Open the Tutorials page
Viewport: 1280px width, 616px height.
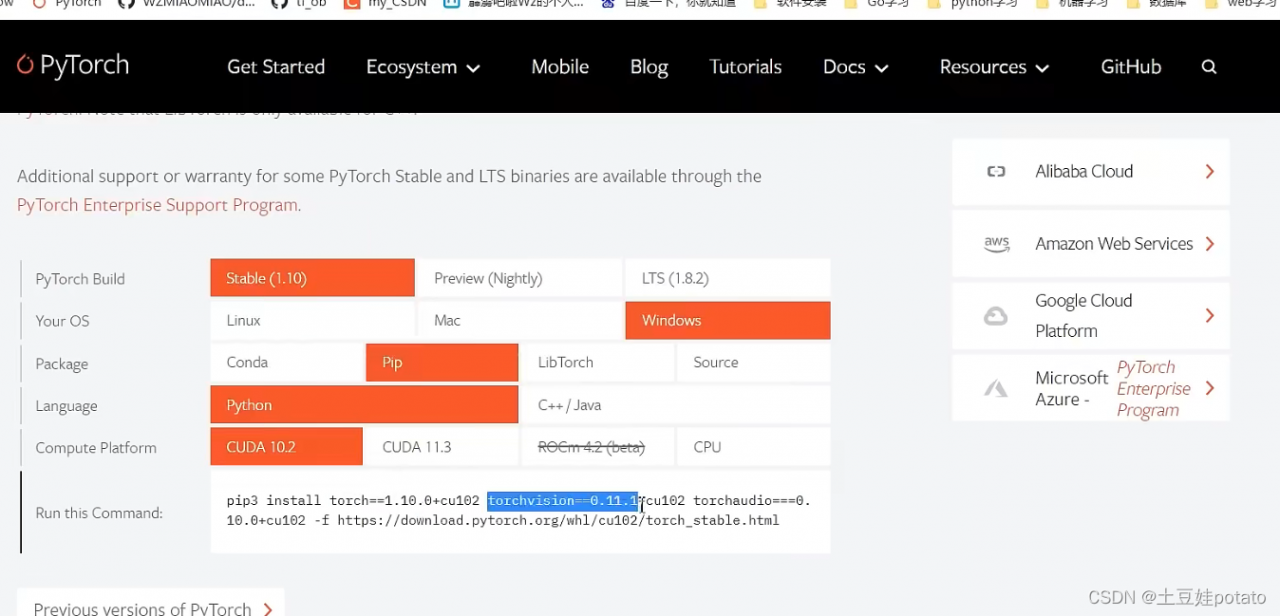tap(746, 67)
